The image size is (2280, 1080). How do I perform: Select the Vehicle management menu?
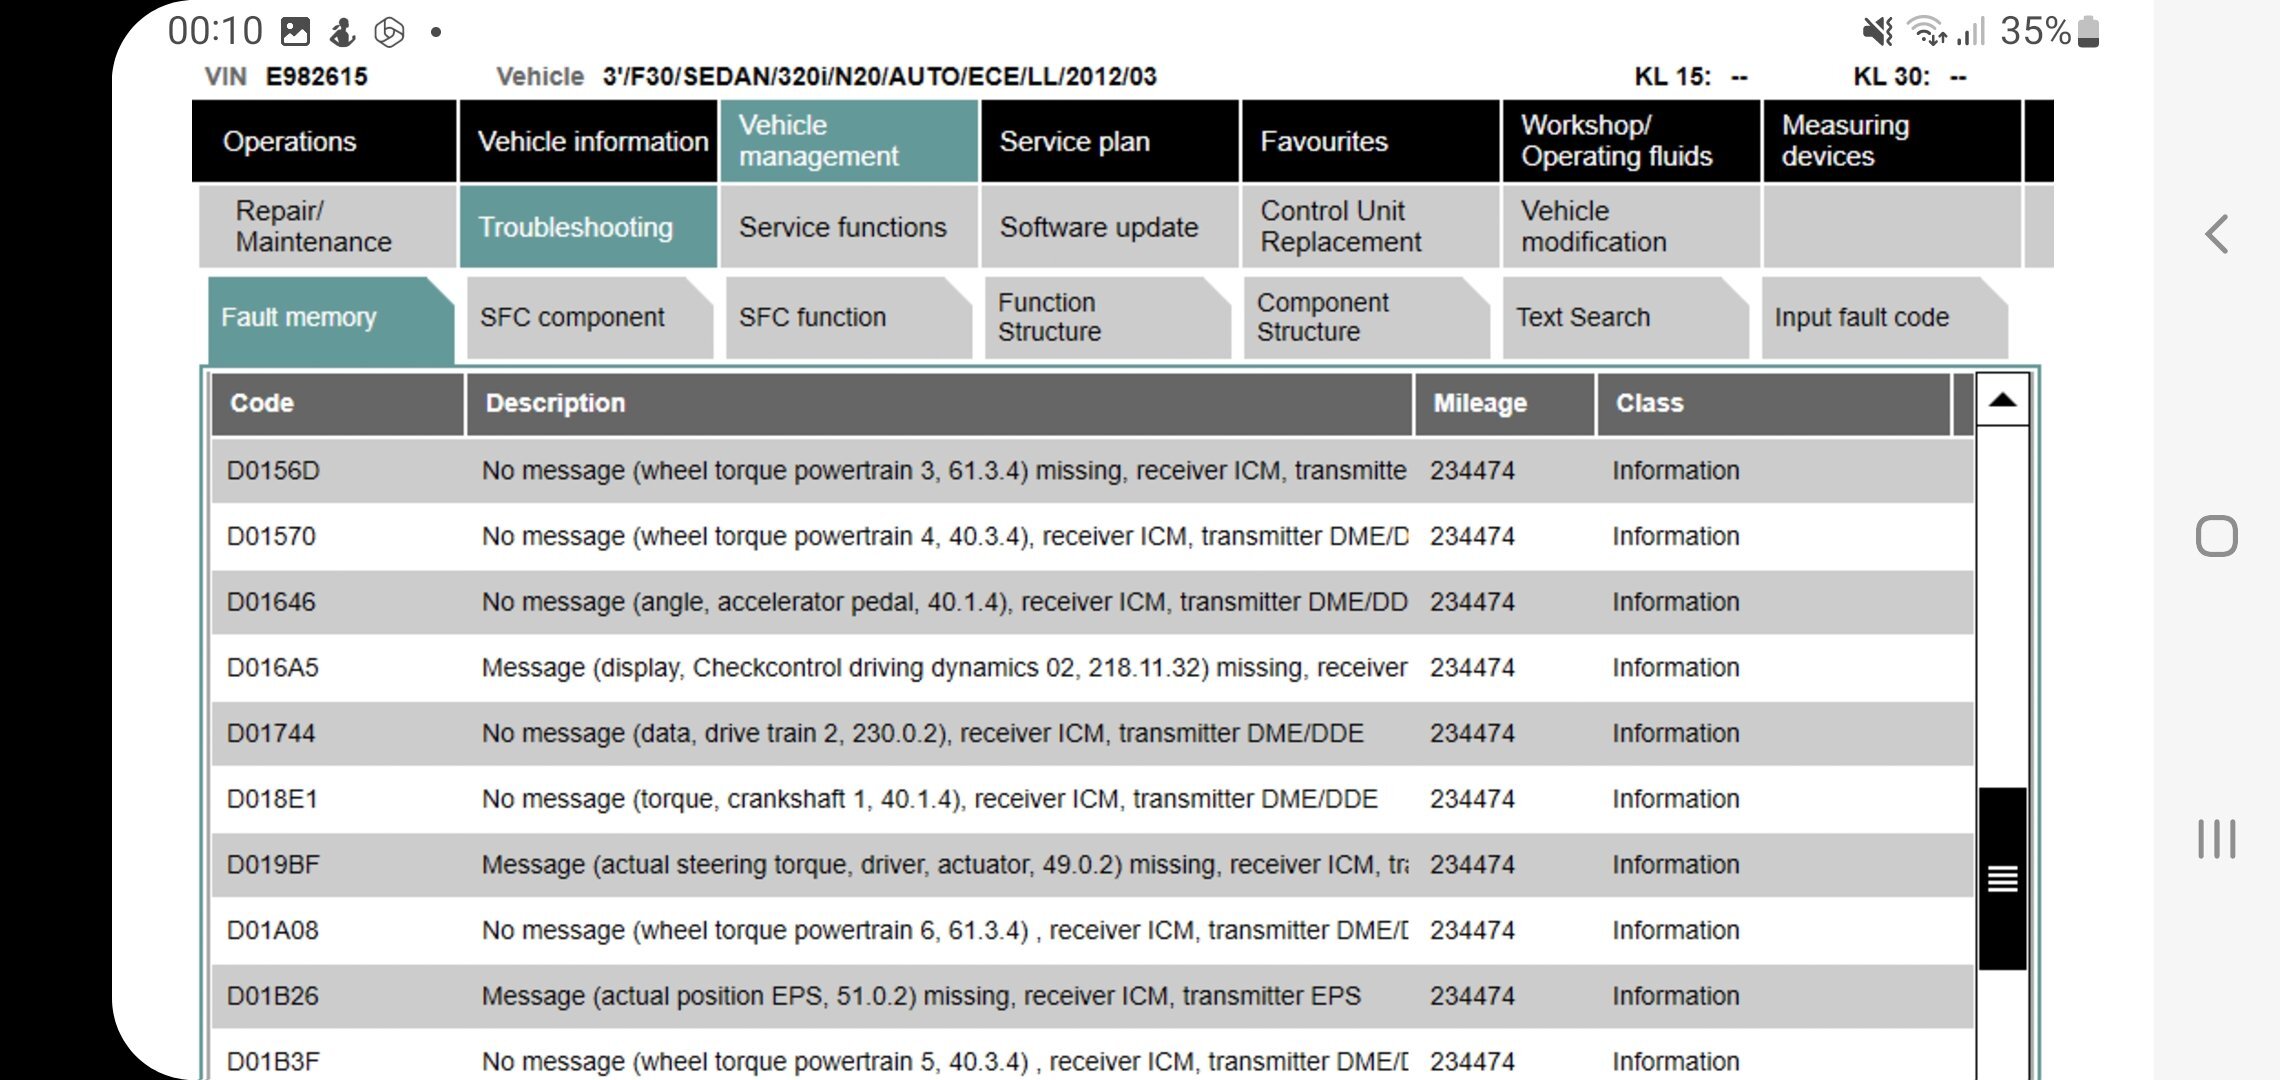click(849, 141)
